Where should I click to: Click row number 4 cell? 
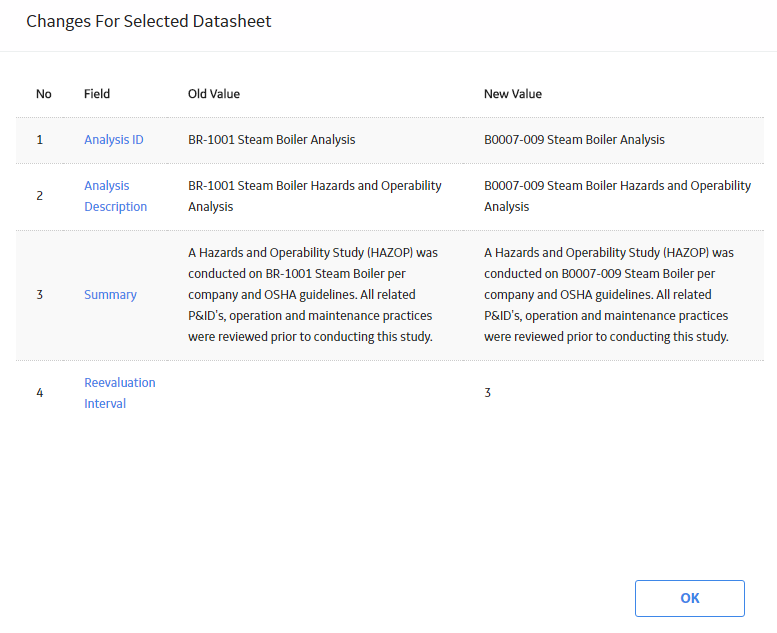40,393
